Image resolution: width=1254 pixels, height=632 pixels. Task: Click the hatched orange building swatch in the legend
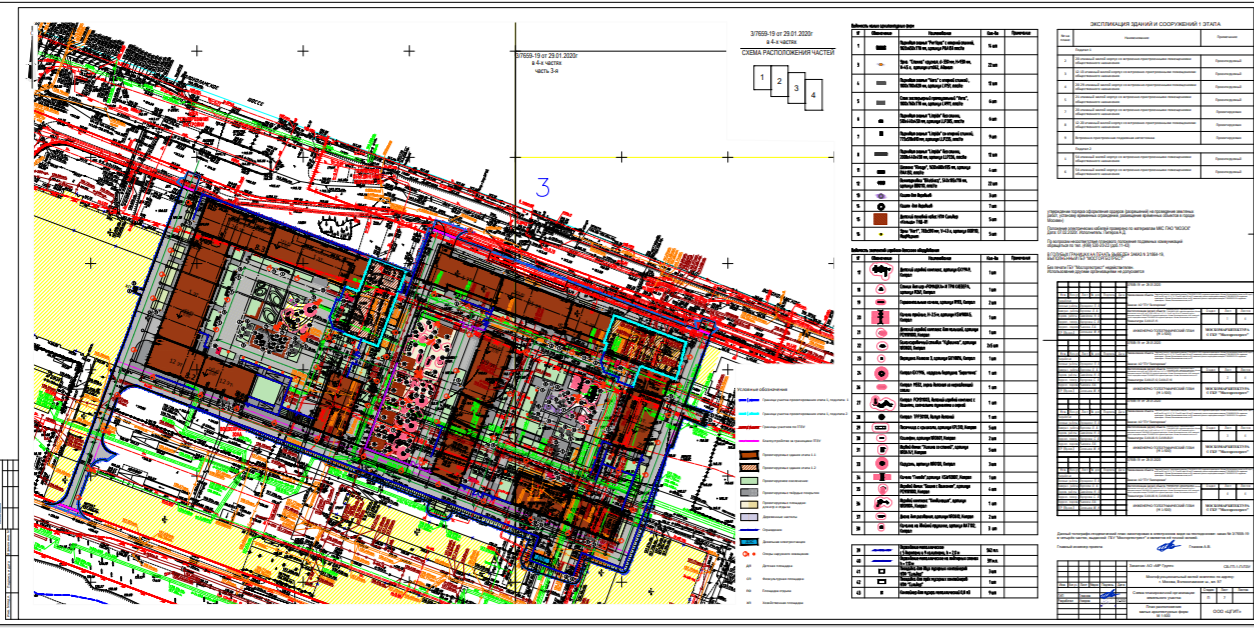point(749,467)
